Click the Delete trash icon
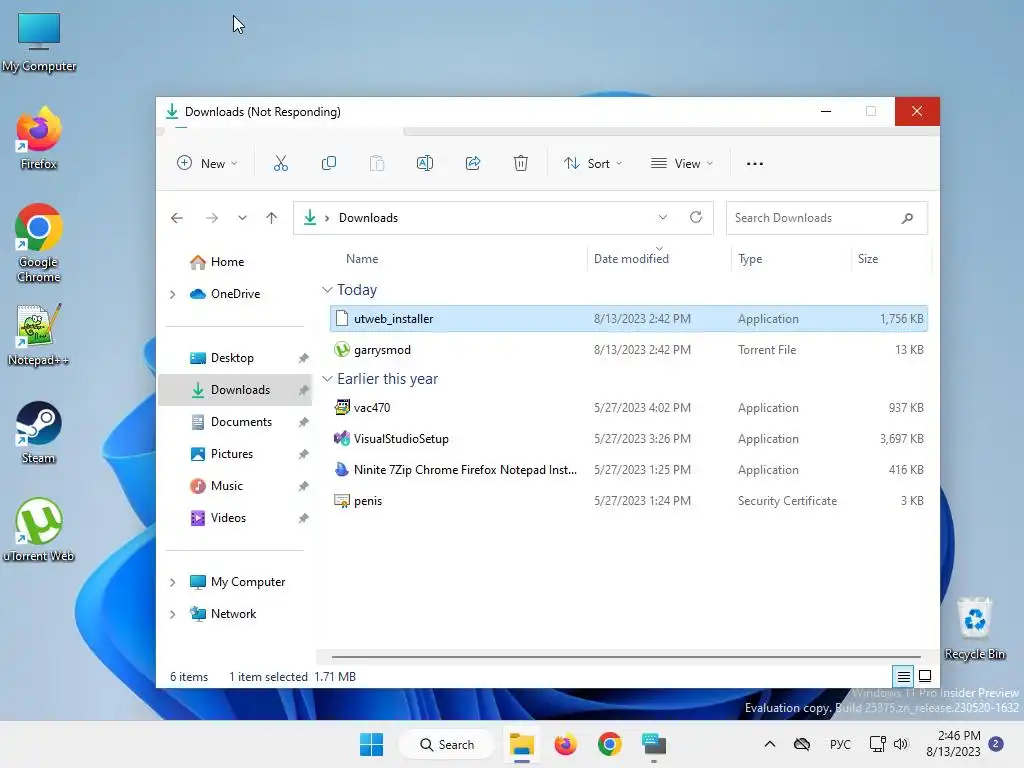 click(520, 163)
